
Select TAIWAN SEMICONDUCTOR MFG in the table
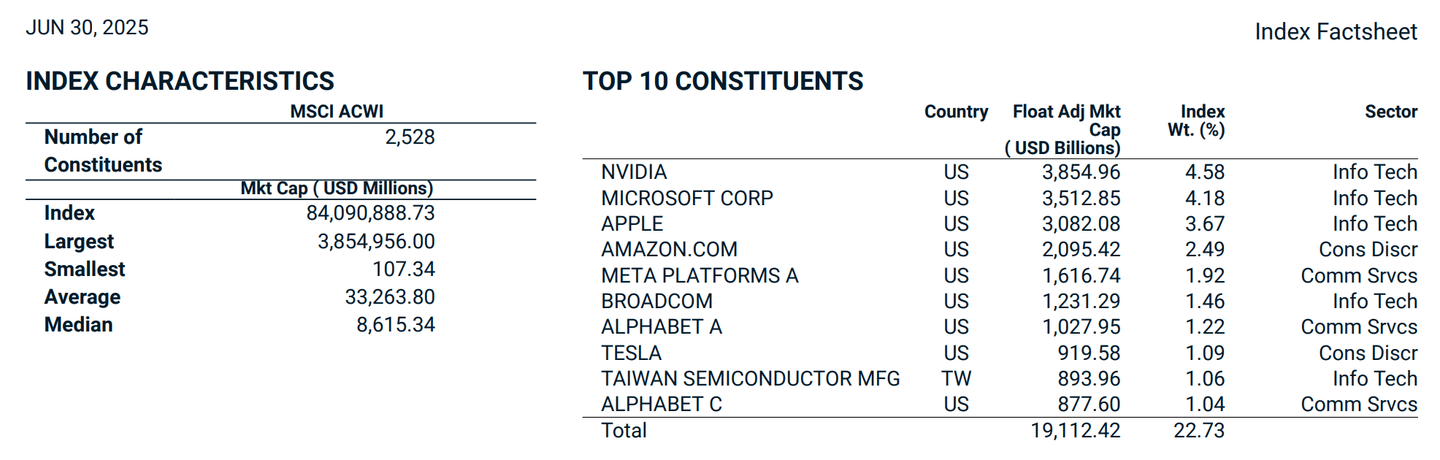coord(751,379)
